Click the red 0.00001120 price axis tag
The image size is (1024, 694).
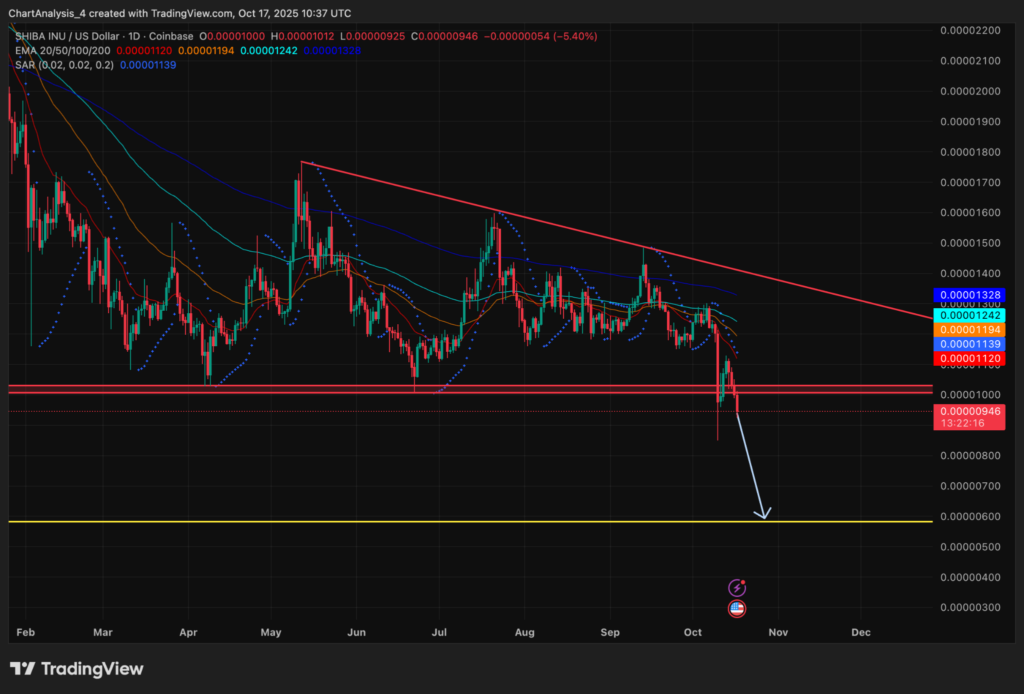(969, 358)
